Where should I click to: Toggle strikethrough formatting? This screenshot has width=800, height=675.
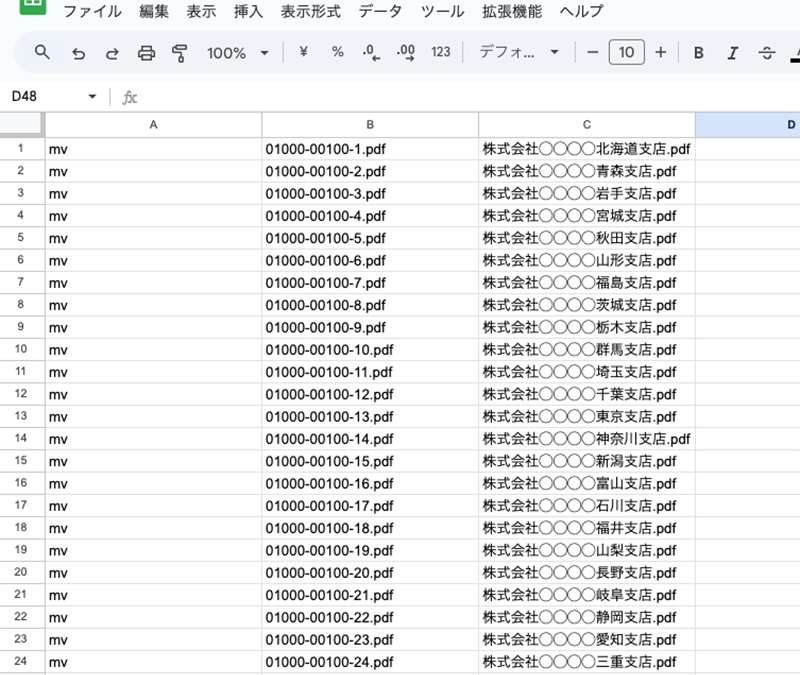(x=767, y=52)
